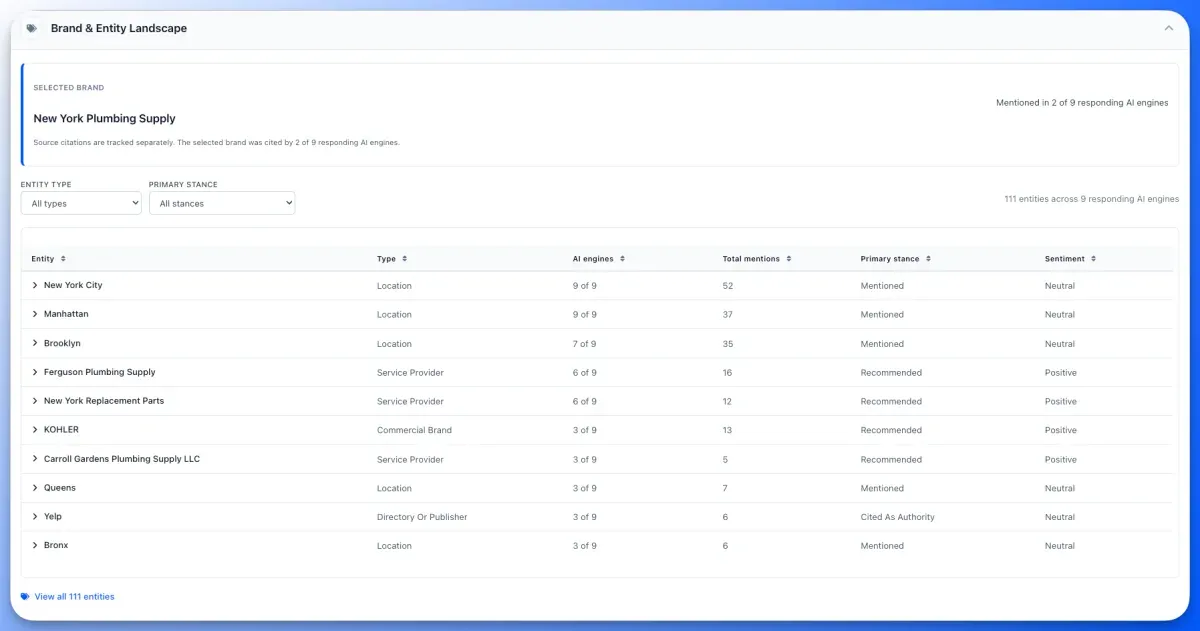The height and width of the screenshot is (631, 1200).
Task: Expand the Brooklyn row
Action: tap(35, 343)
